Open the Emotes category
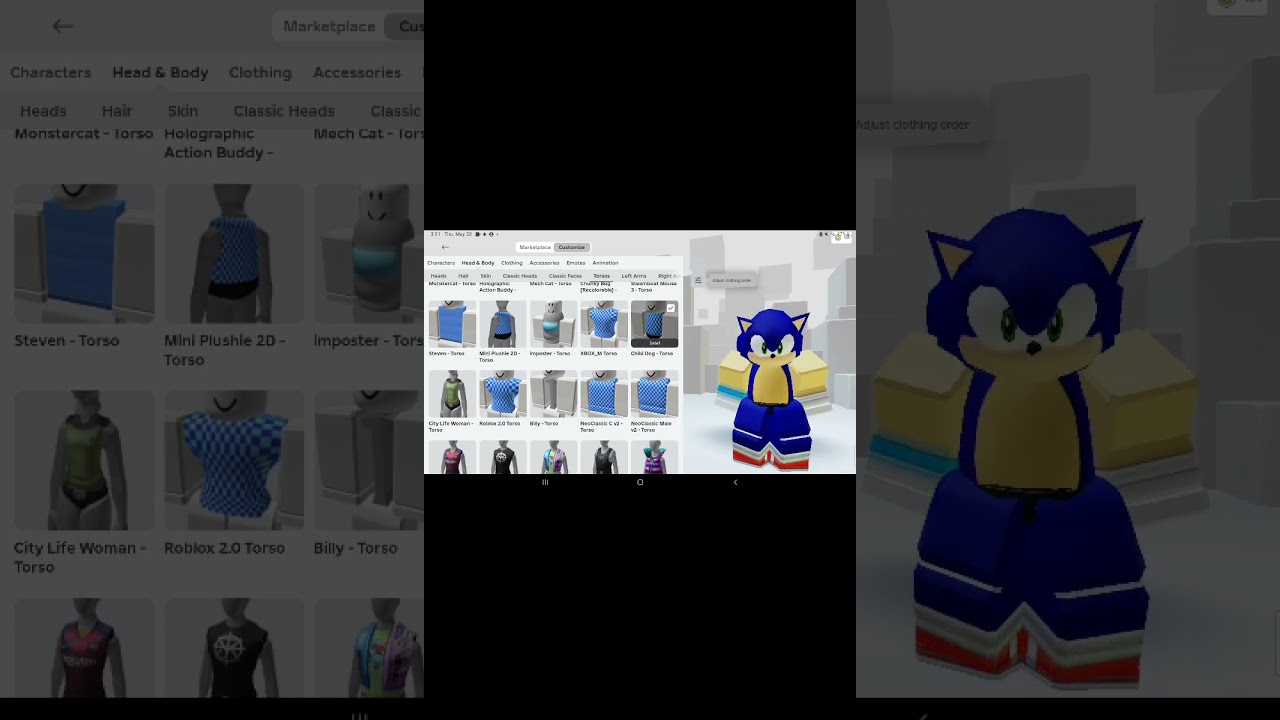This screenshot has width=1280, height=720. click(576, 263)
